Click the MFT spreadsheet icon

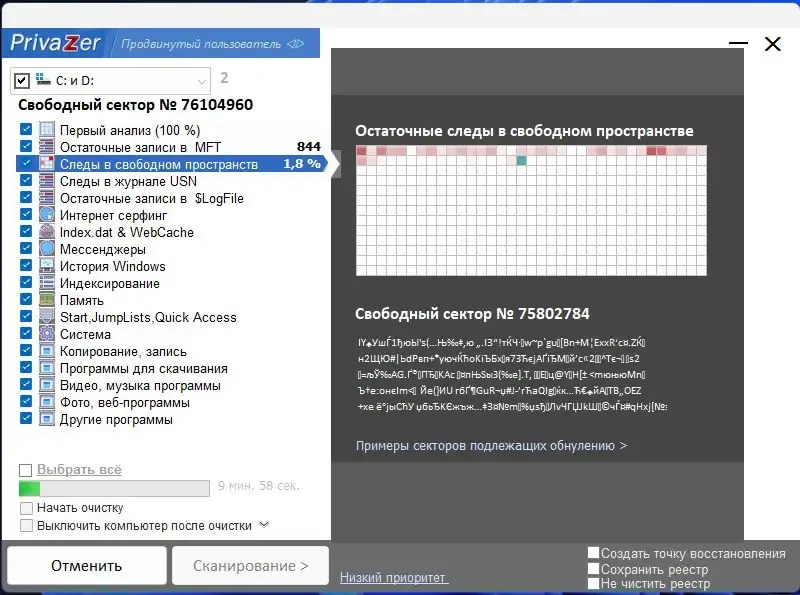coord(46,146)
